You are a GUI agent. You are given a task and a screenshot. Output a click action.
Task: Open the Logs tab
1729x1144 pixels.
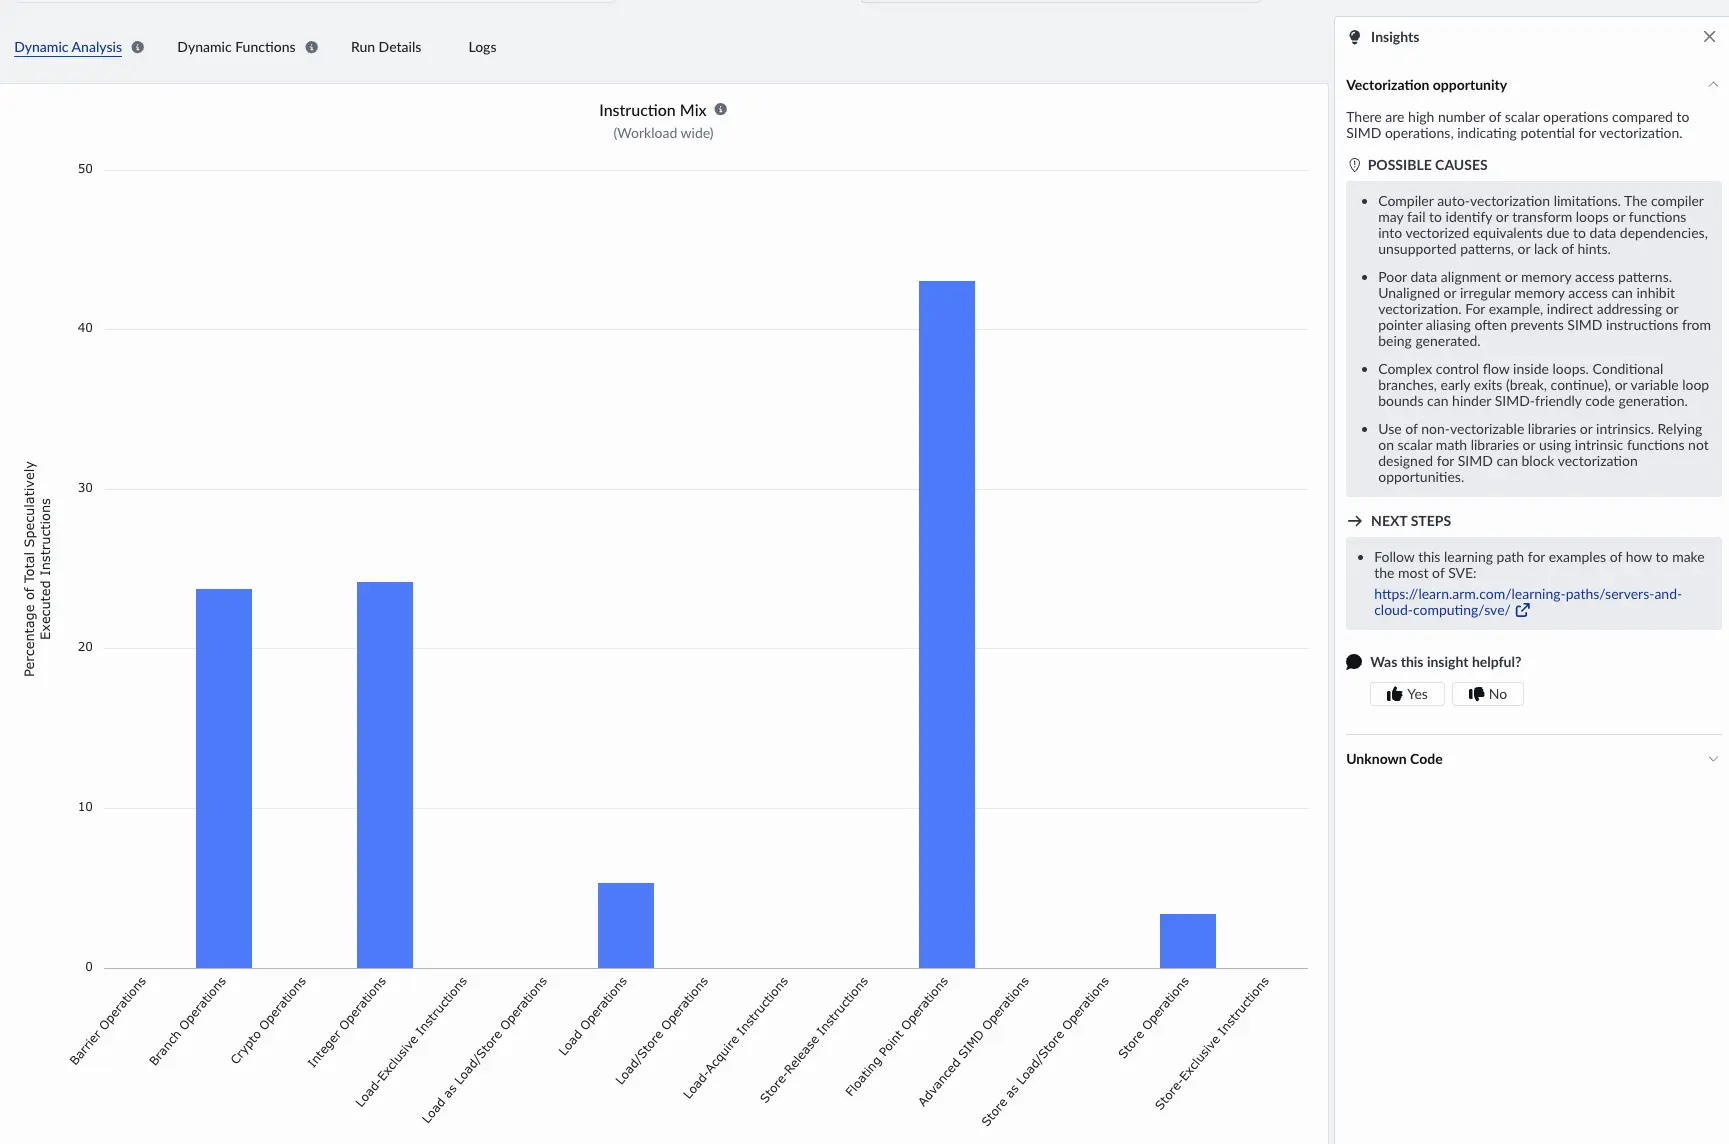click(482, 47)
